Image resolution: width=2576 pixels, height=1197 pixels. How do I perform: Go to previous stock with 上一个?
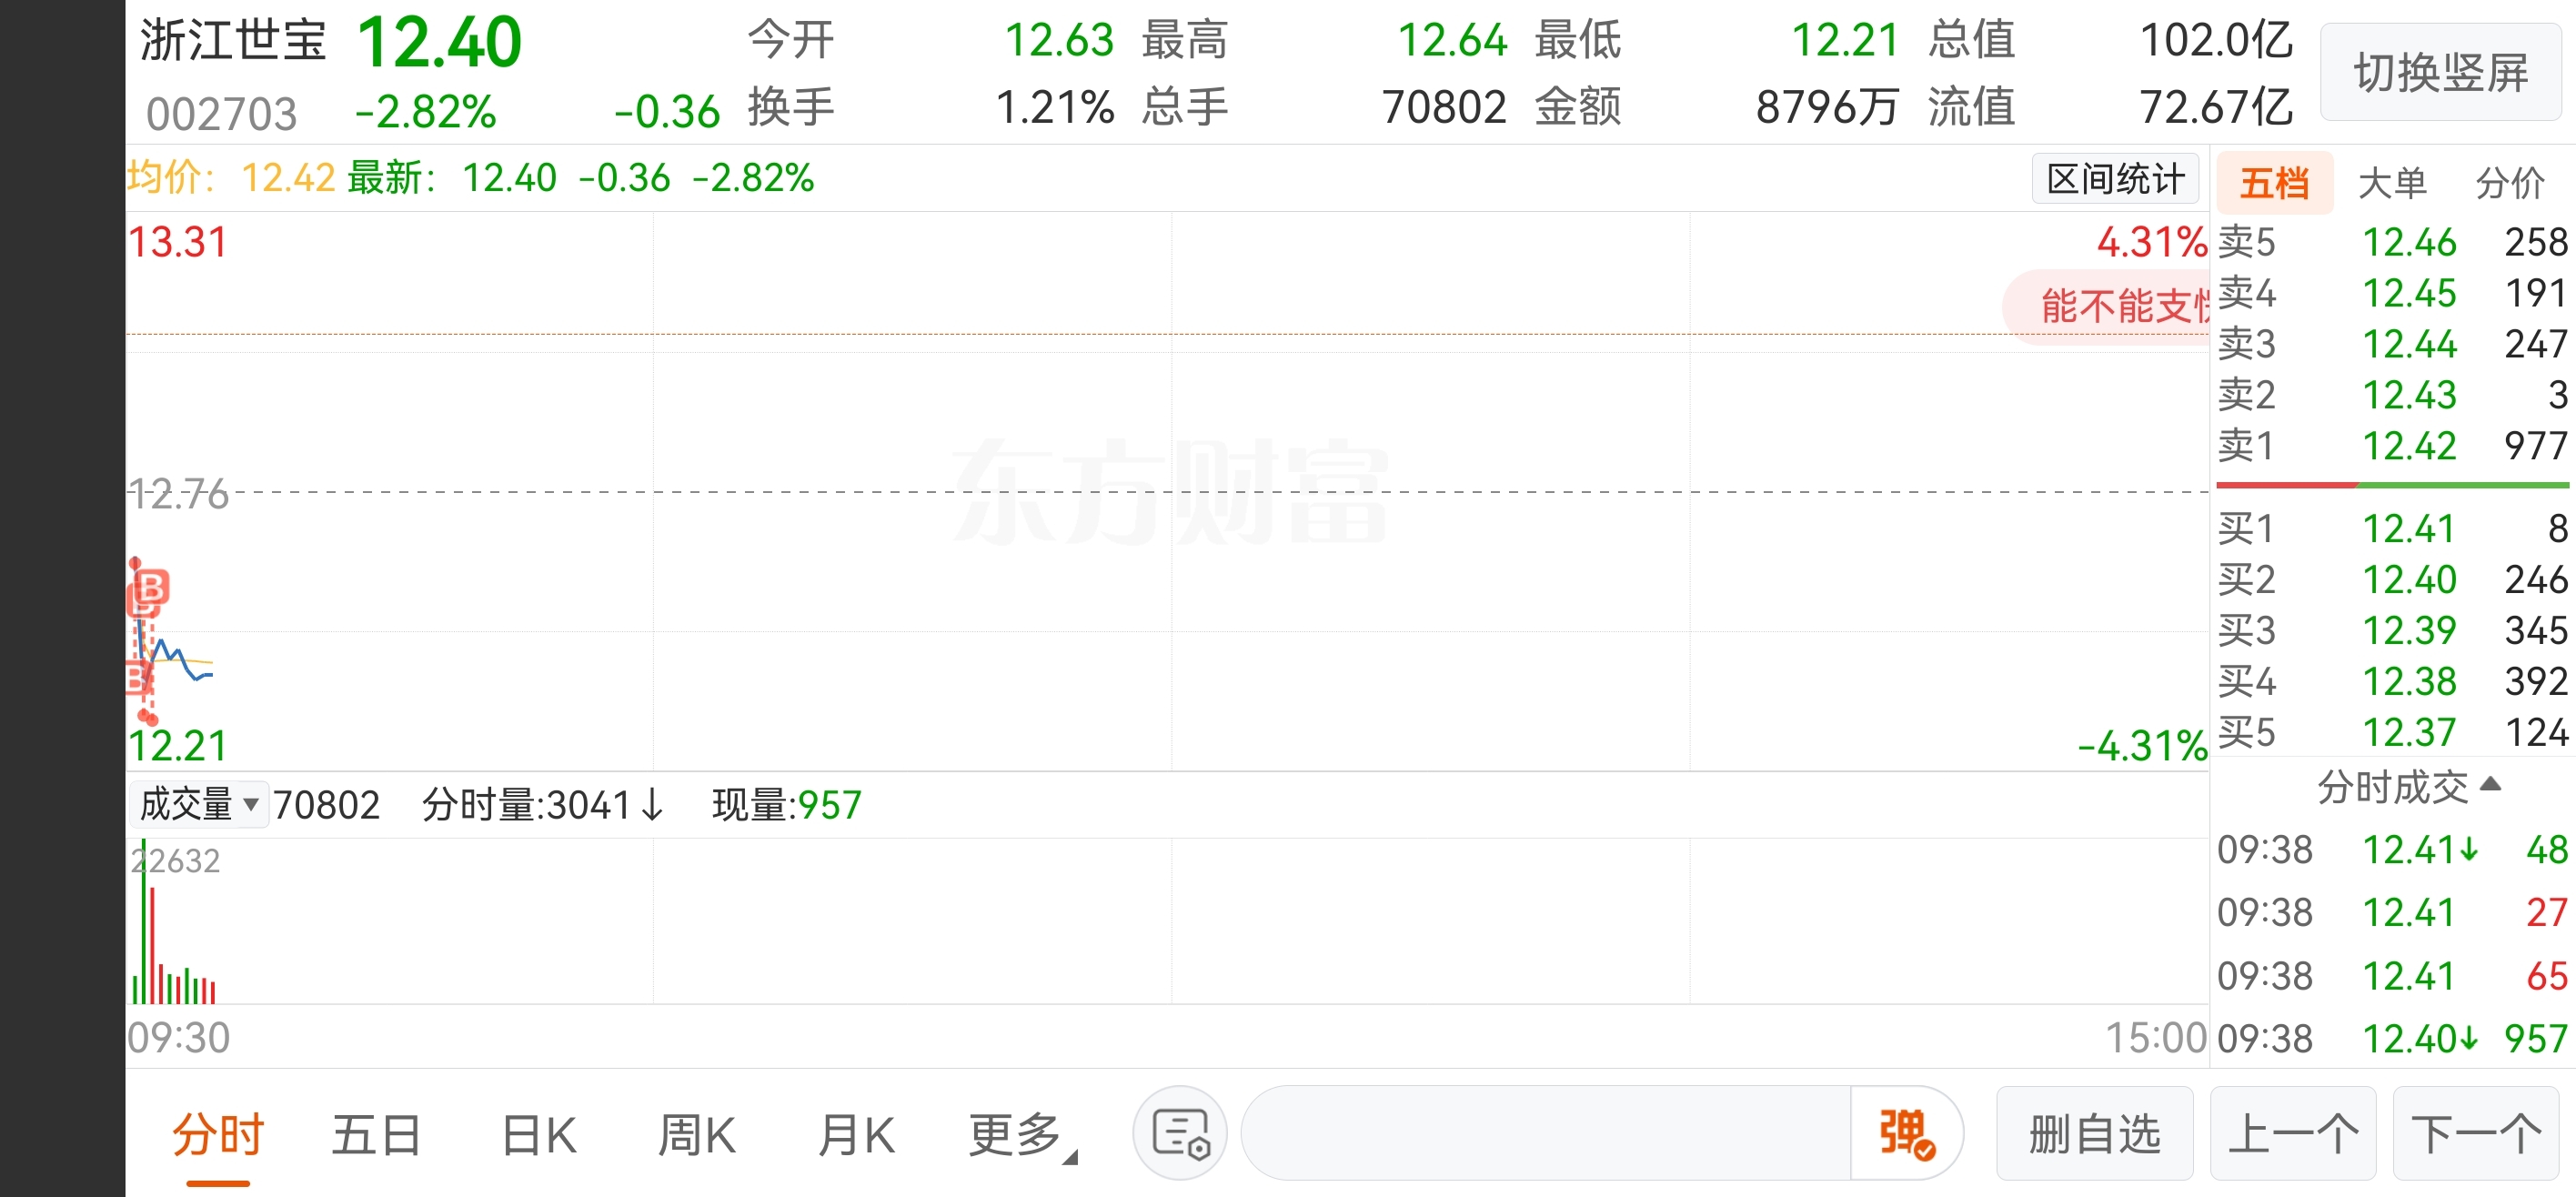click(x=2293, y=1134)
